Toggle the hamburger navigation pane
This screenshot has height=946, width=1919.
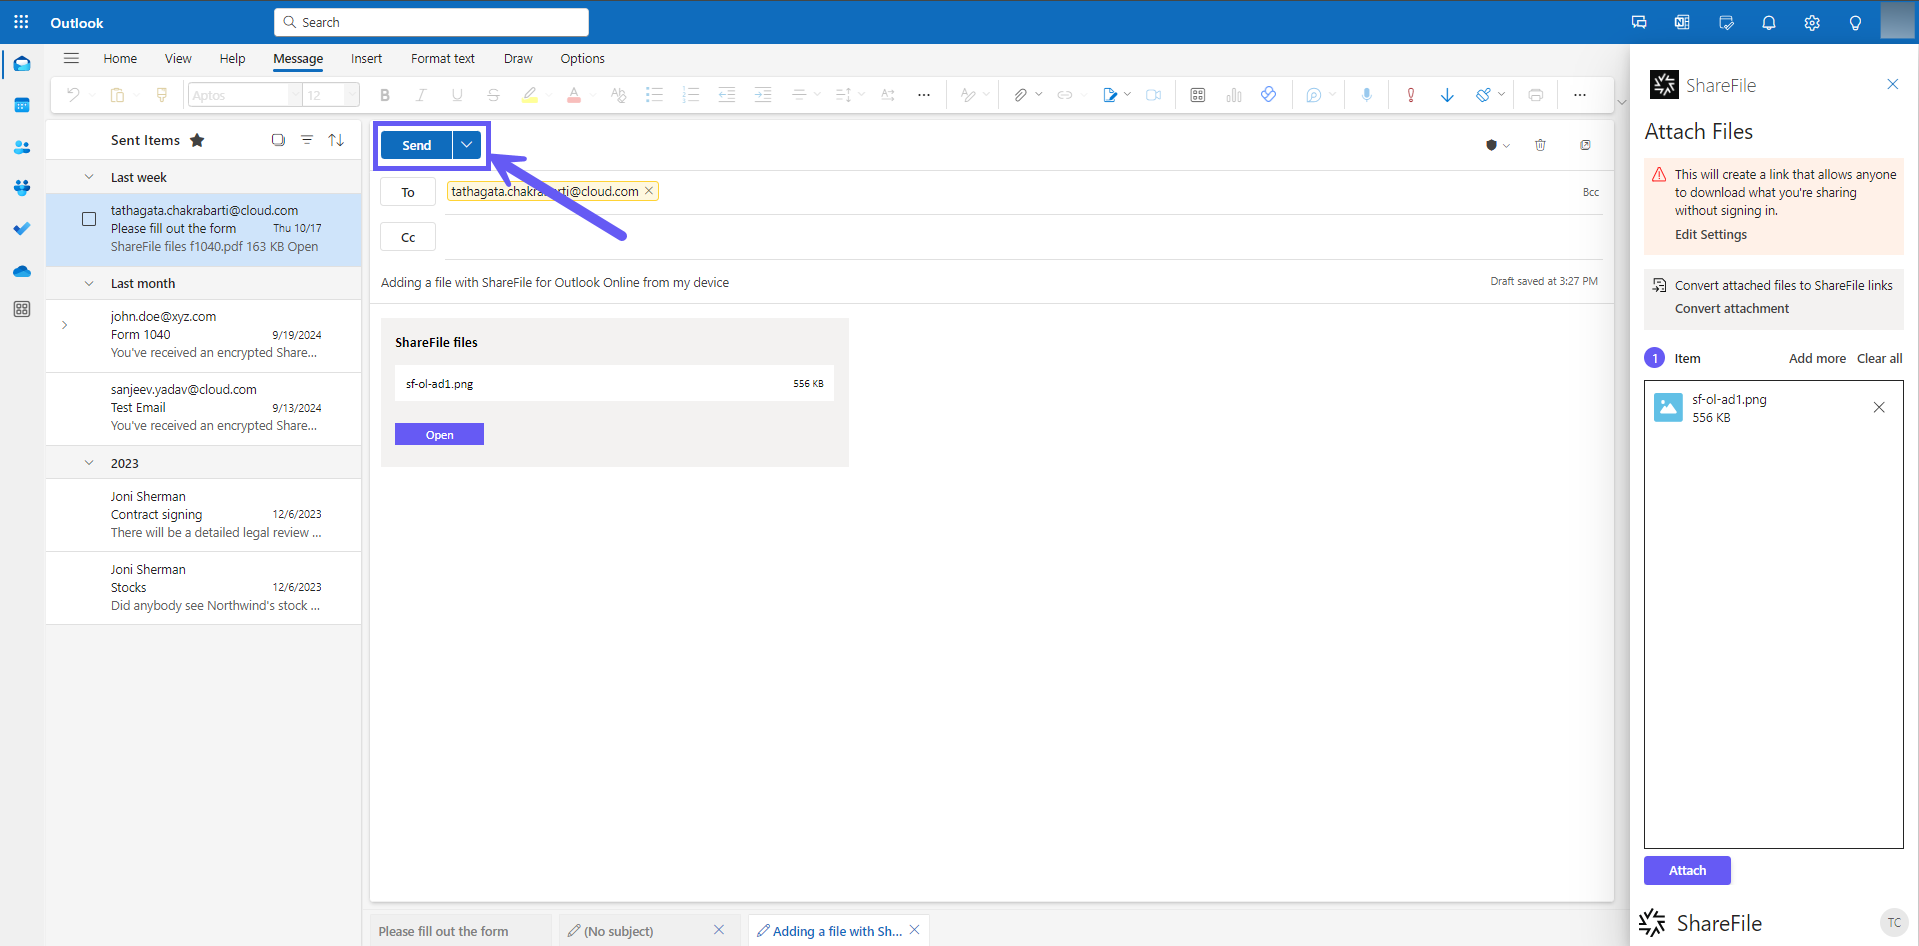(71, 58)
